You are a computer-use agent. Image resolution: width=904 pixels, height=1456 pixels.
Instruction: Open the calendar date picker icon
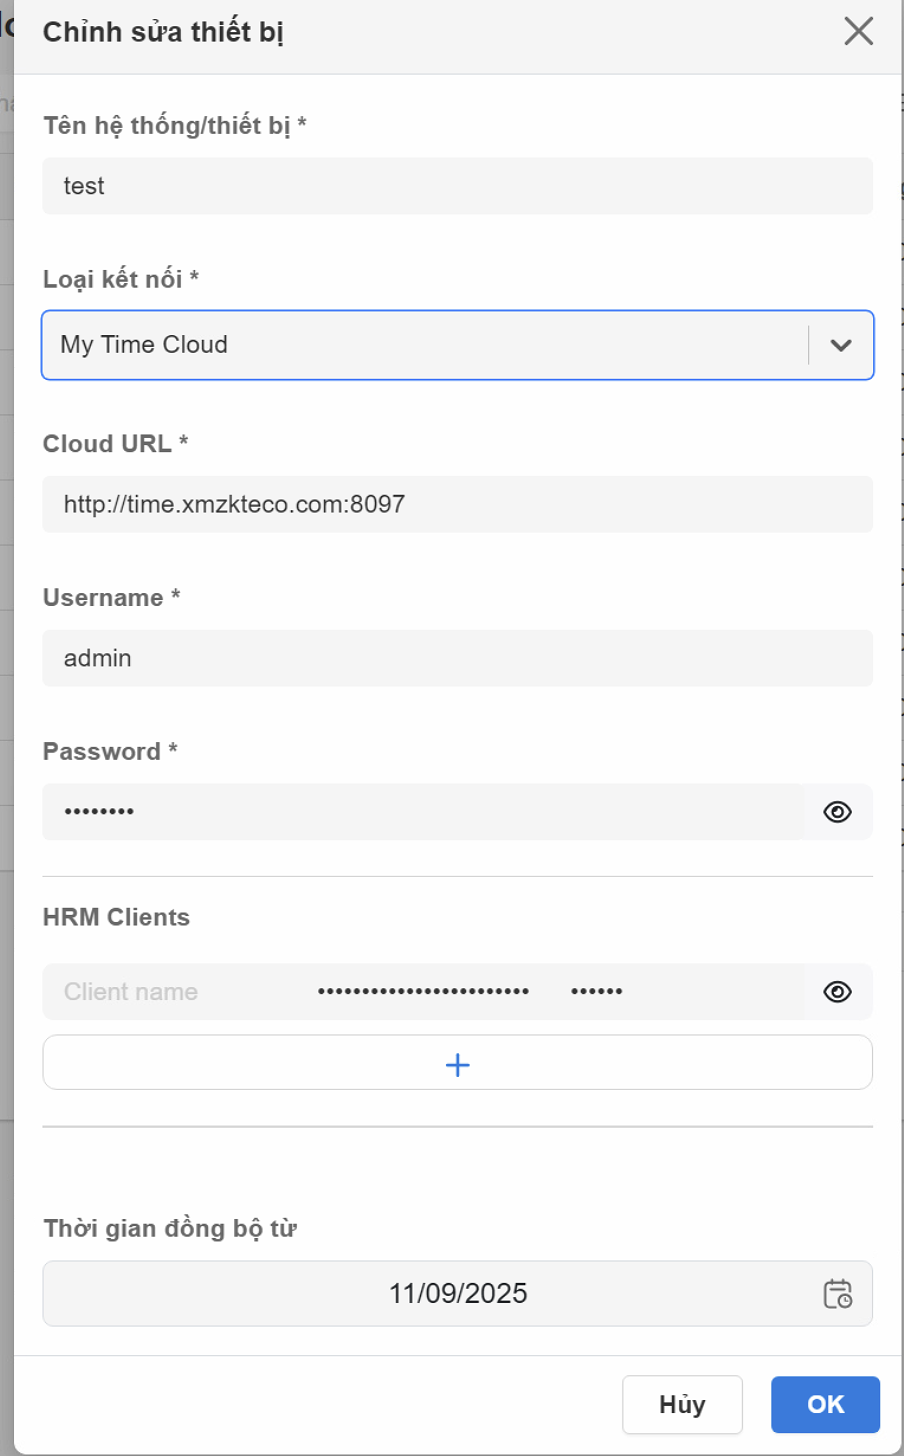click(839, 1293)
